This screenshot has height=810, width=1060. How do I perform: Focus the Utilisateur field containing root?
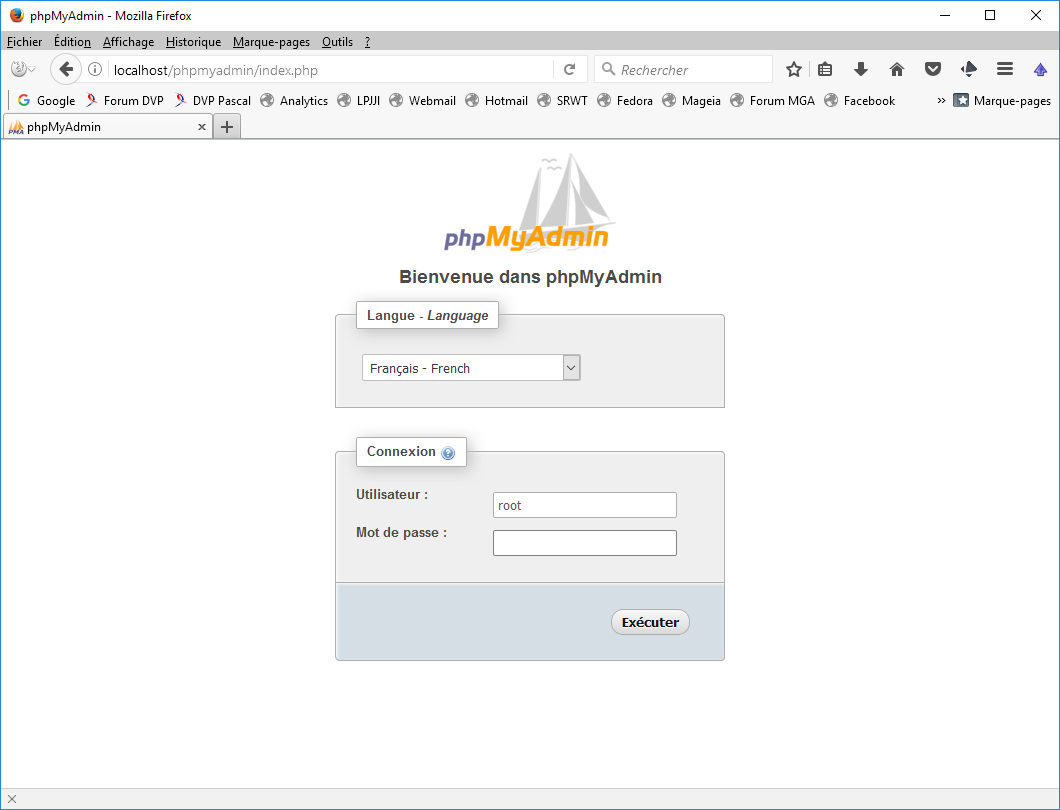click(584, 505)
